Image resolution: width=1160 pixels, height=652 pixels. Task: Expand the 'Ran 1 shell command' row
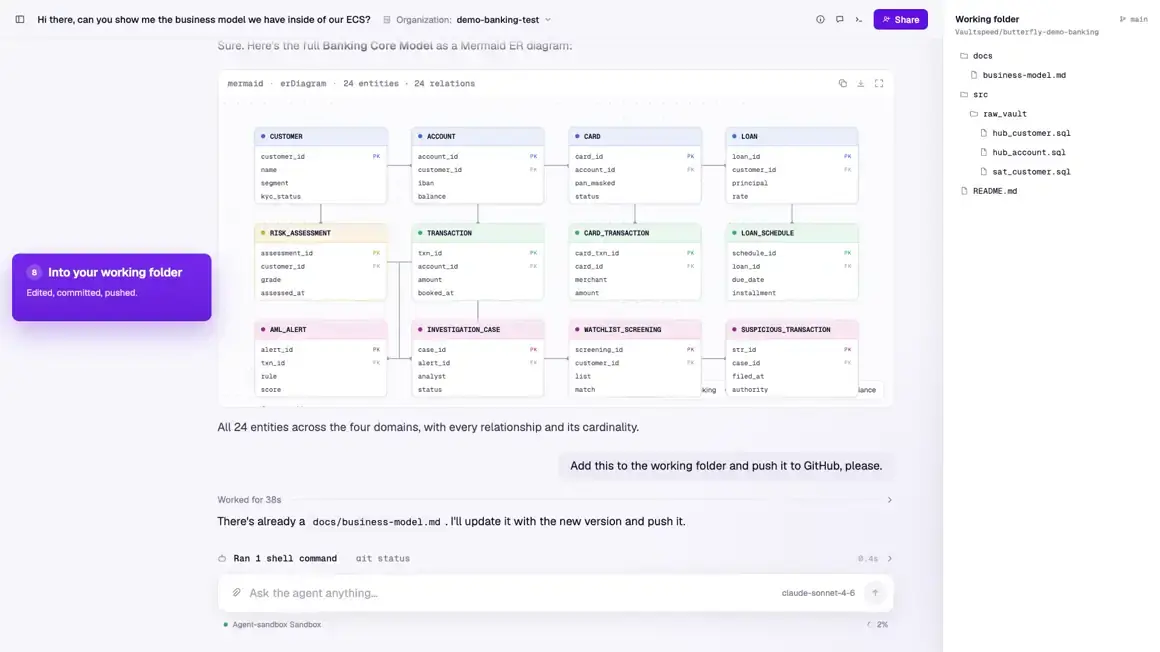tap(555, 559)
